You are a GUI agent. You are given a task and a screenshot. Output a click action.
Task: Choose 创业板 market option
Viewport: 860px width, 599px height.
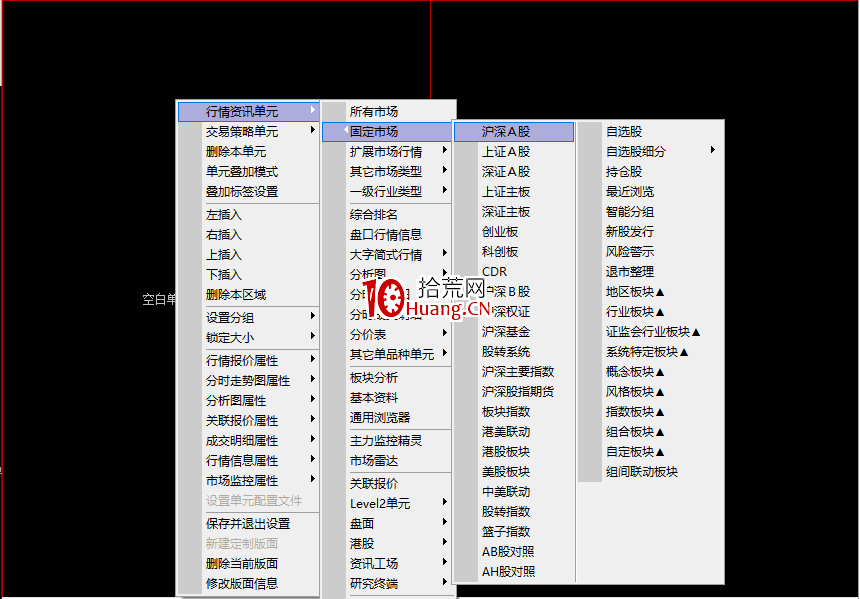coord(514,231)
